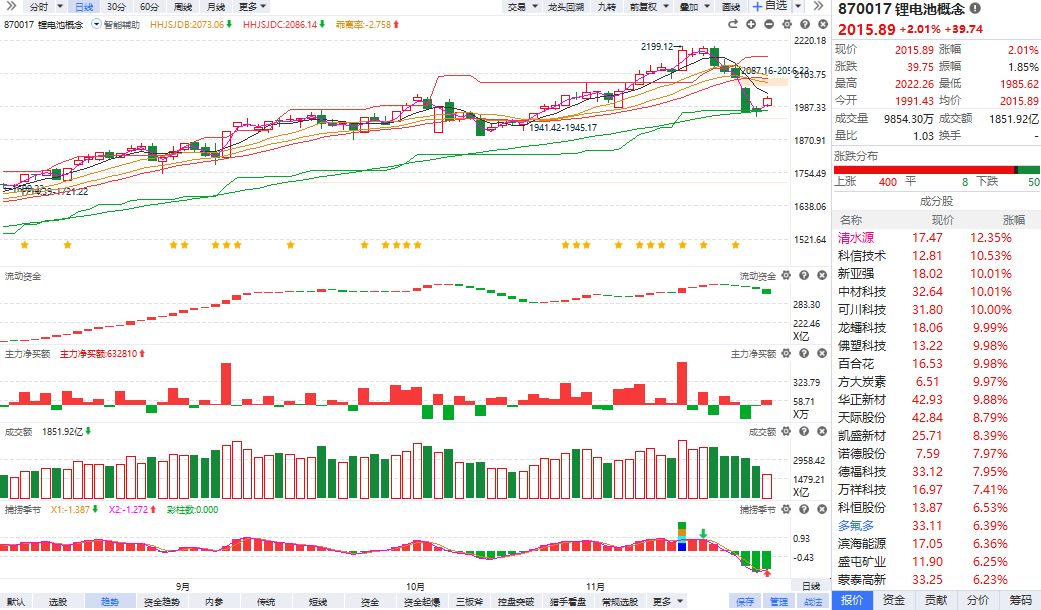Click the zoom-out minus icon above the K-line chart
This screenshot has width=1041, height=610.
coord(768,23)
